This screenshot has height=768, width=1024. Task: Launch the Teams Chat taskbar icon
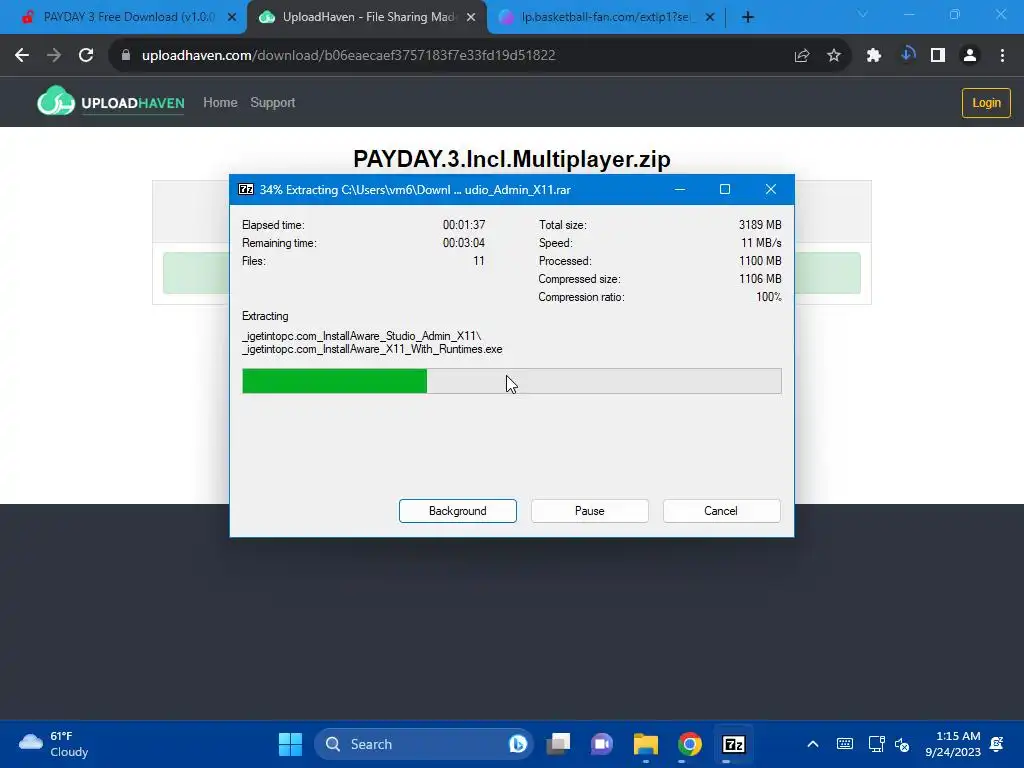[602, 744]
